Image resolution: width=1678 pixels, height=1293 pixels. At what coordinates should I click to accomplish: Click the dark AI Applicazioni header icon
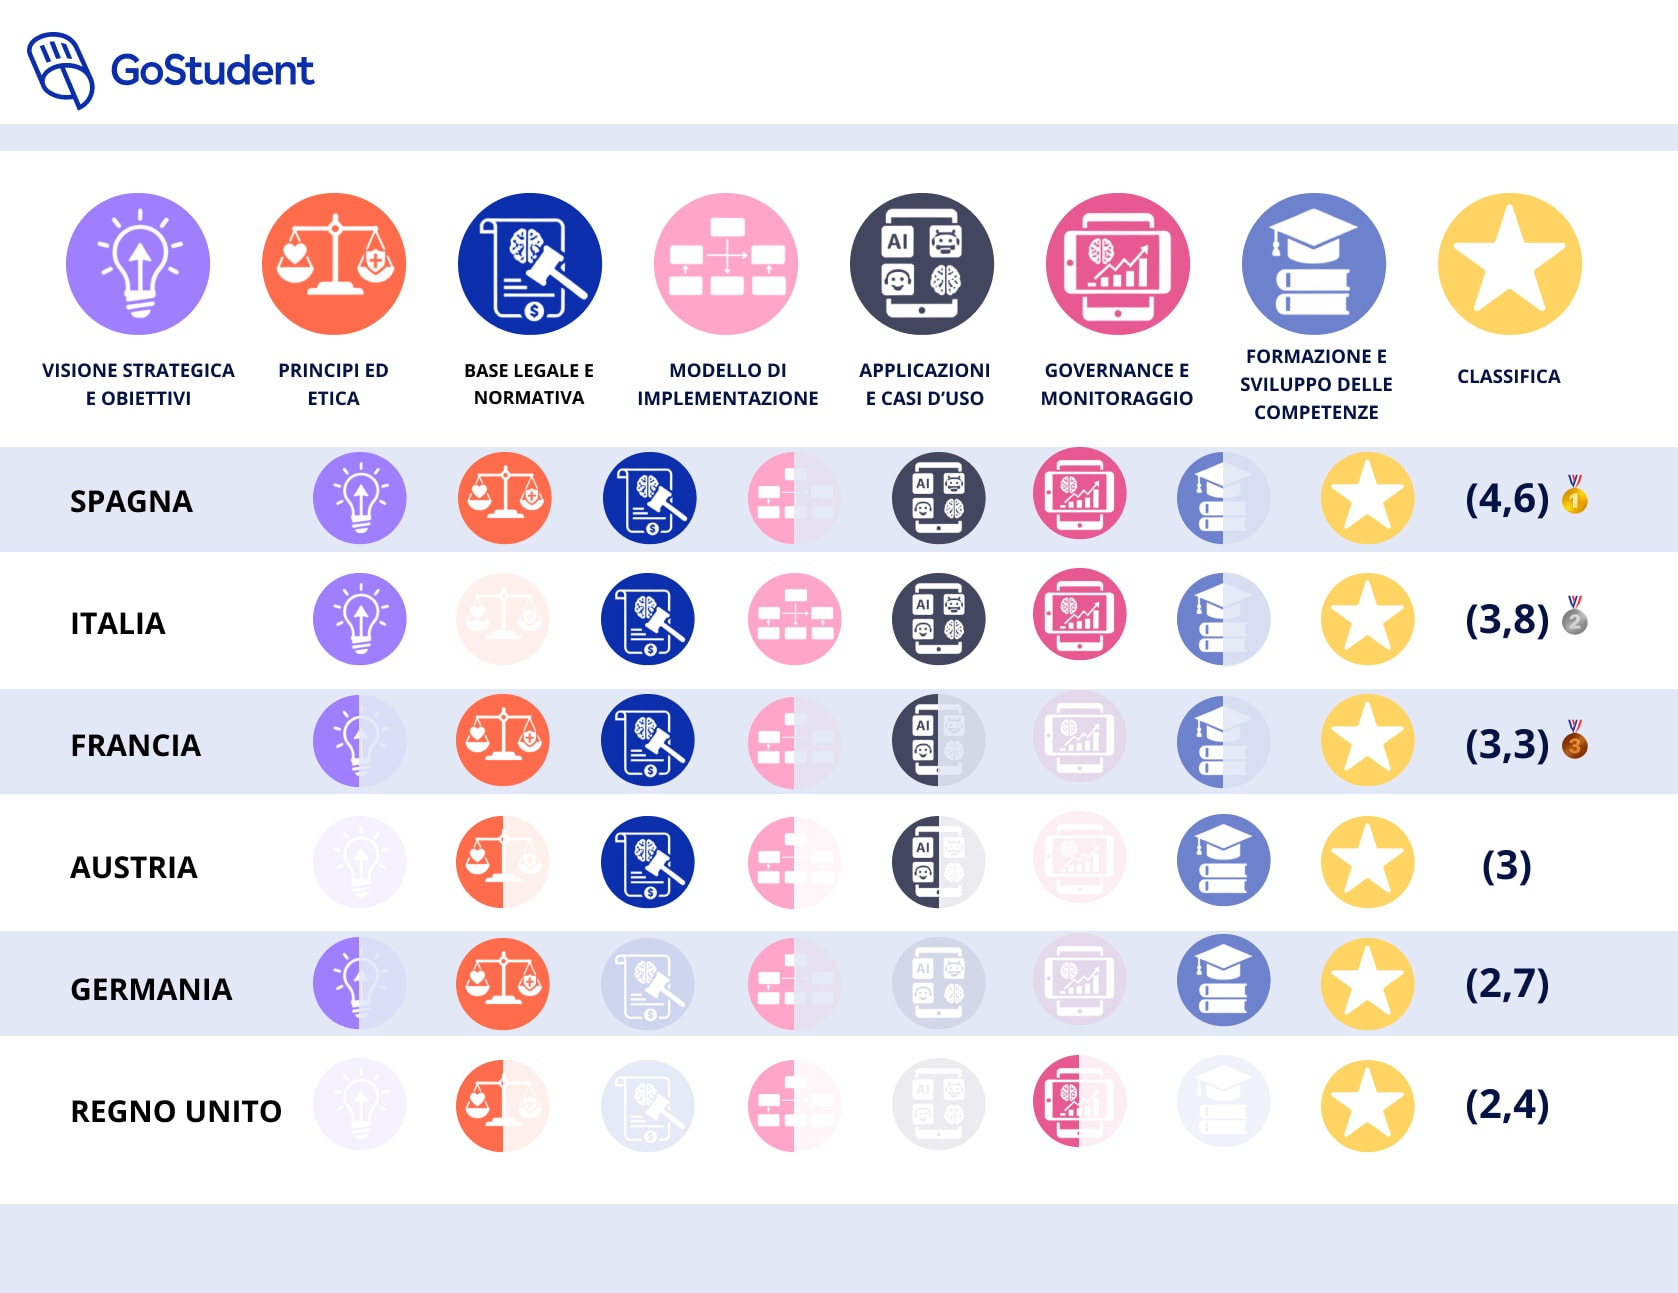pyautogui.click(x=922, y=264)
